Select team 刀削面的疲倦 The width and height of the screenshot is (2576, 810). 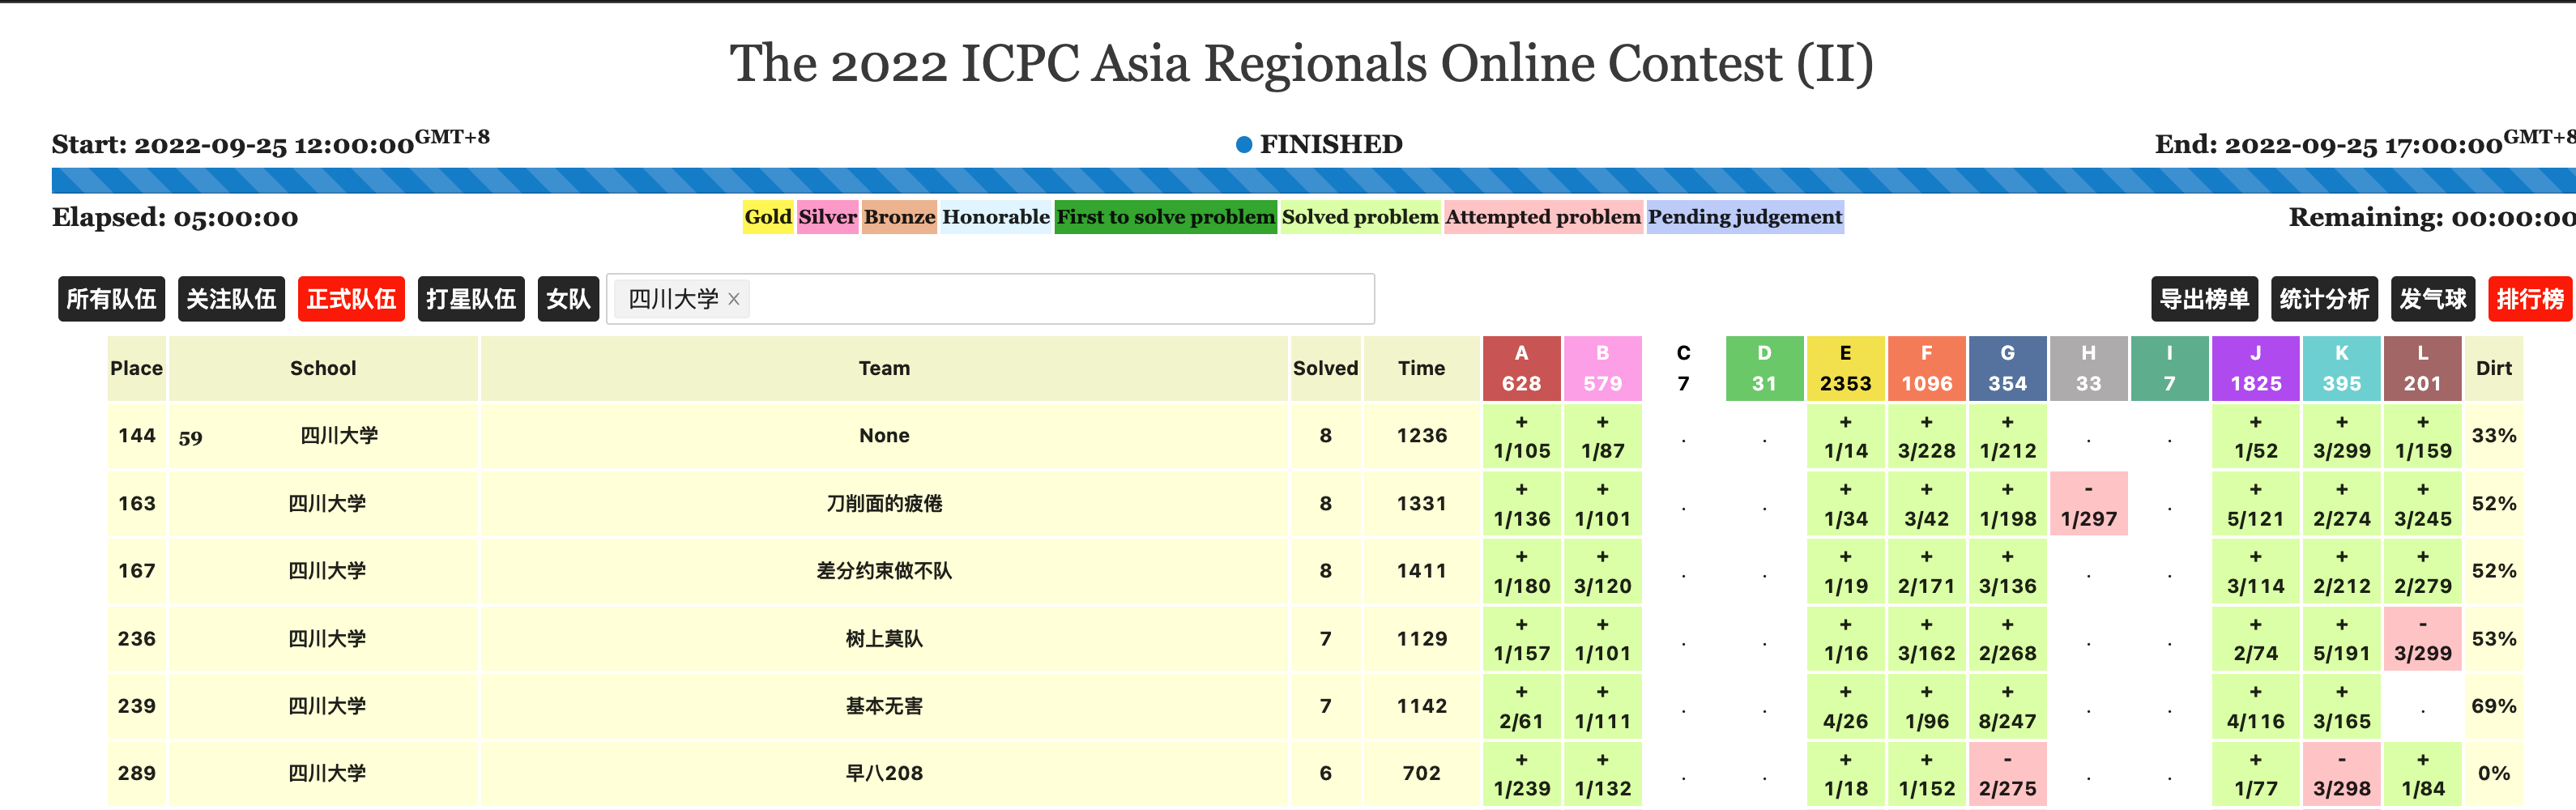(884, 503)
